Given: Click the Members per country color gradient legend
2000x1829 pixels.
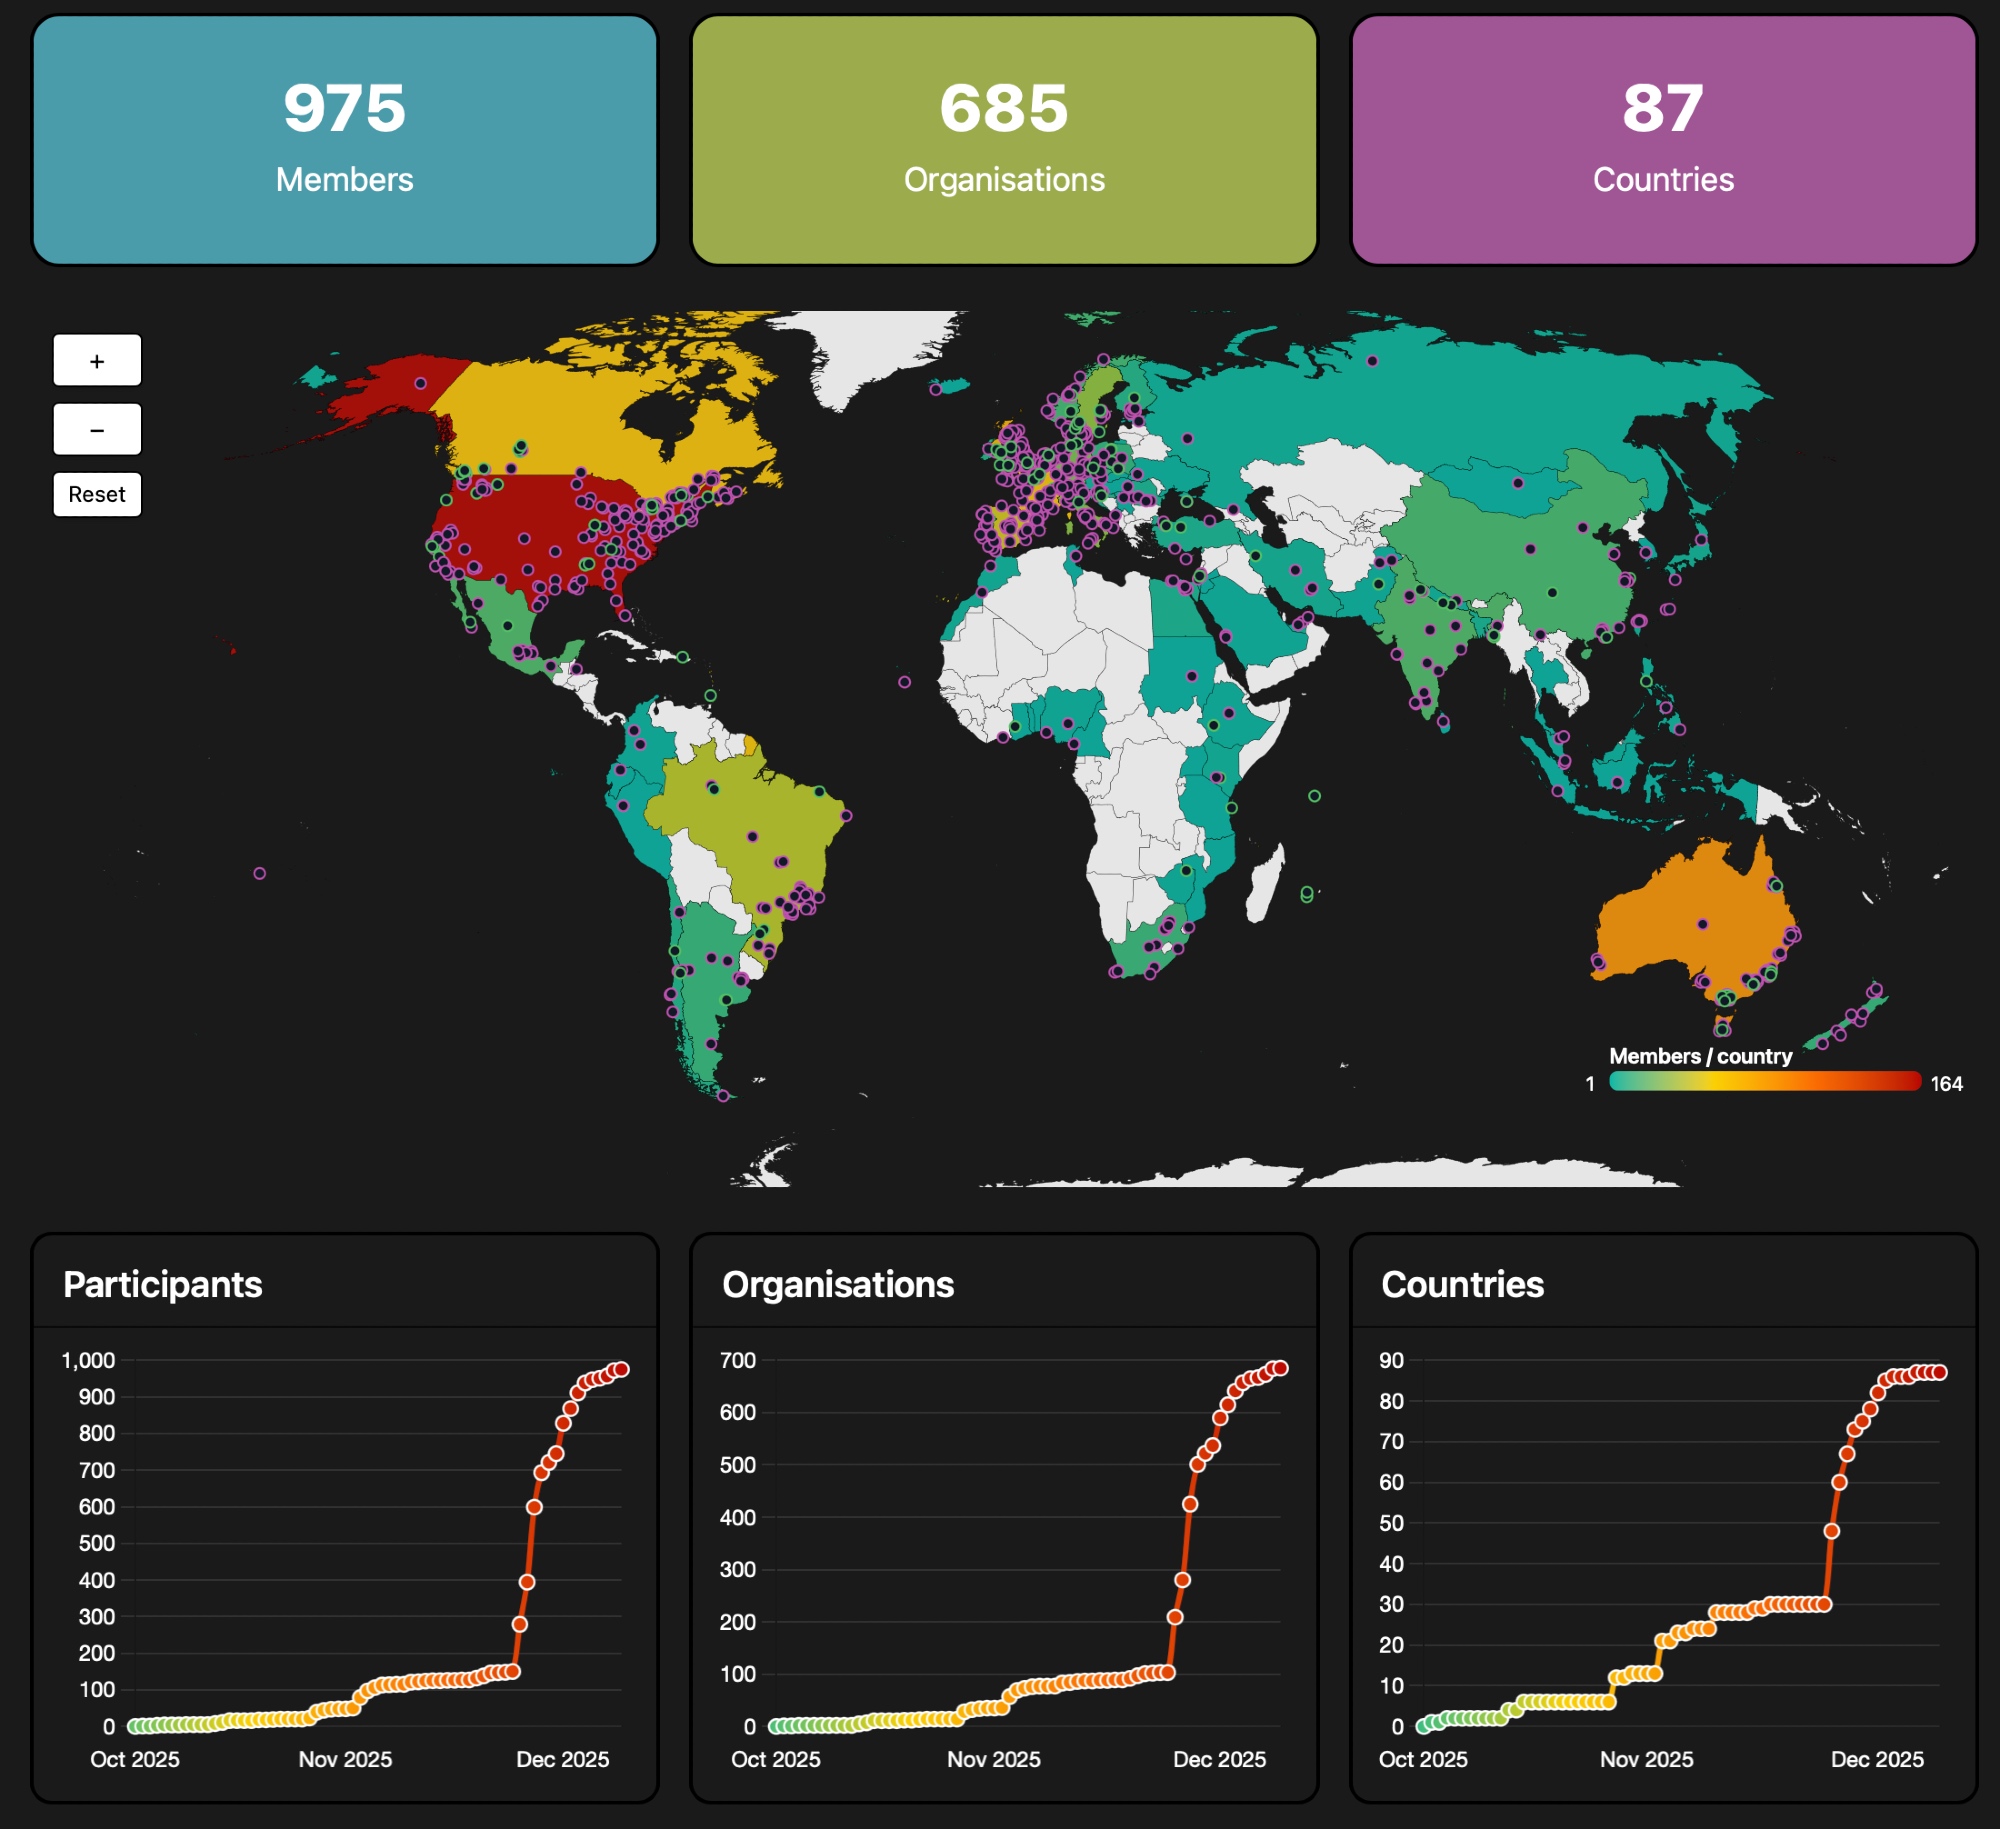Looking at the screenshot, I should (1764, 1082).
